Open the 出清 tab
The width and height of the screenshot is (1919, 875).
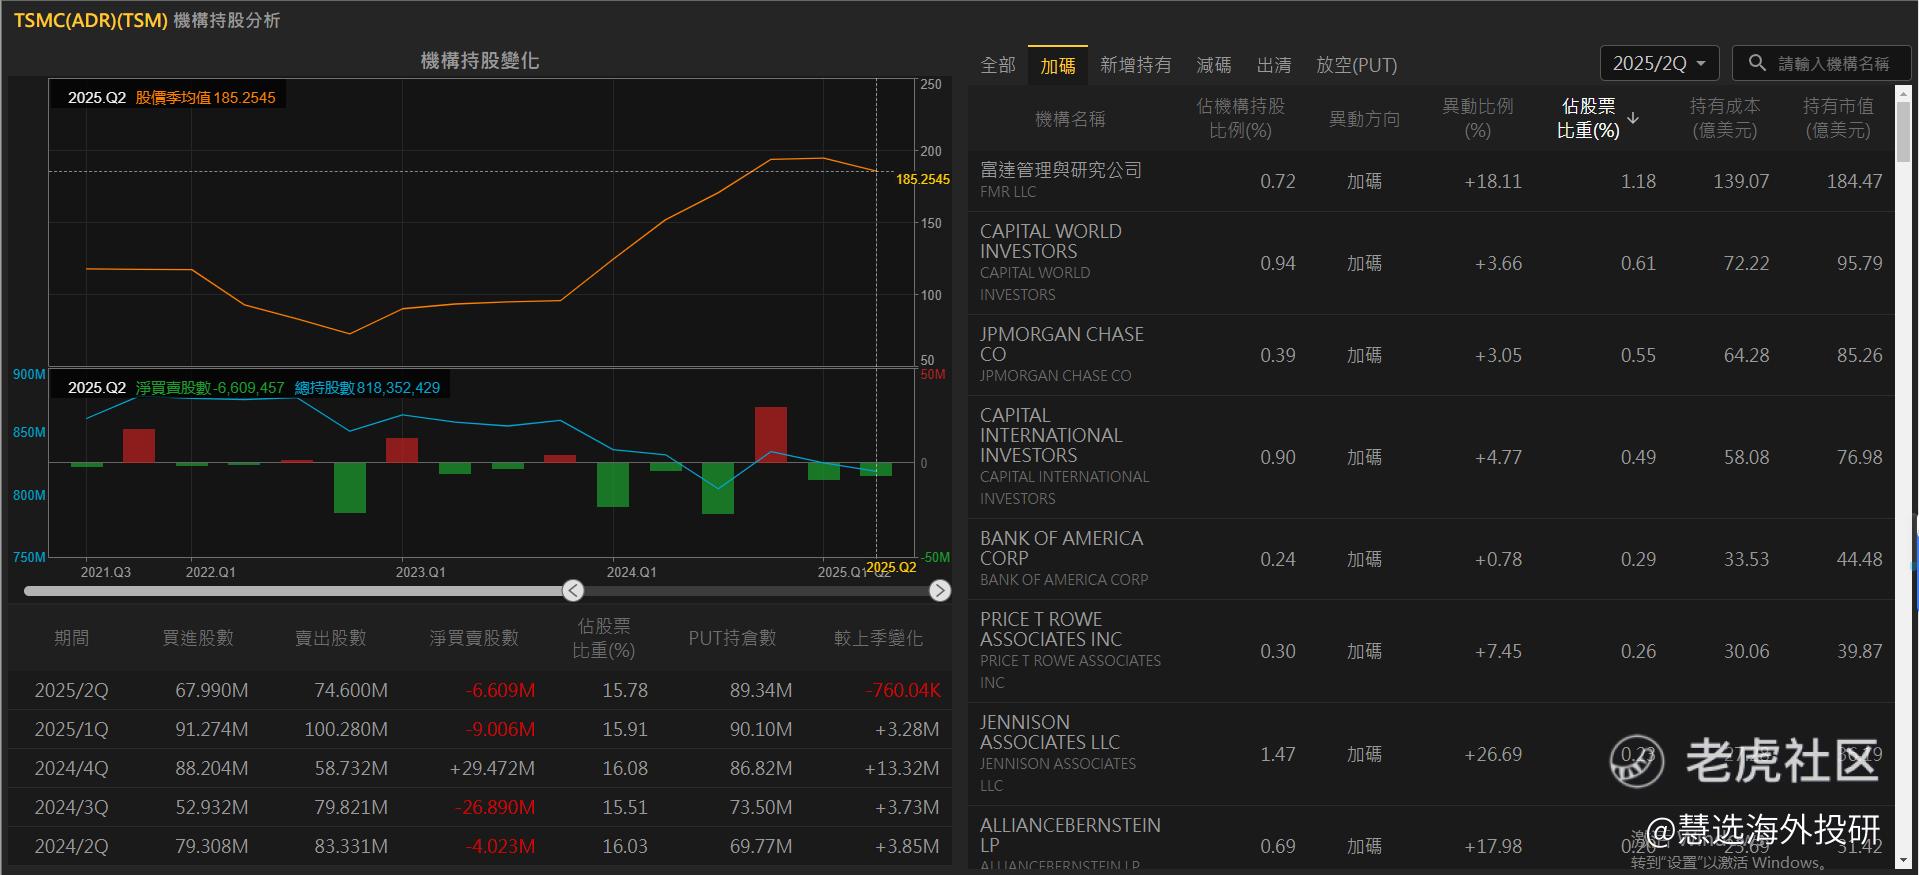[1274, 65]
